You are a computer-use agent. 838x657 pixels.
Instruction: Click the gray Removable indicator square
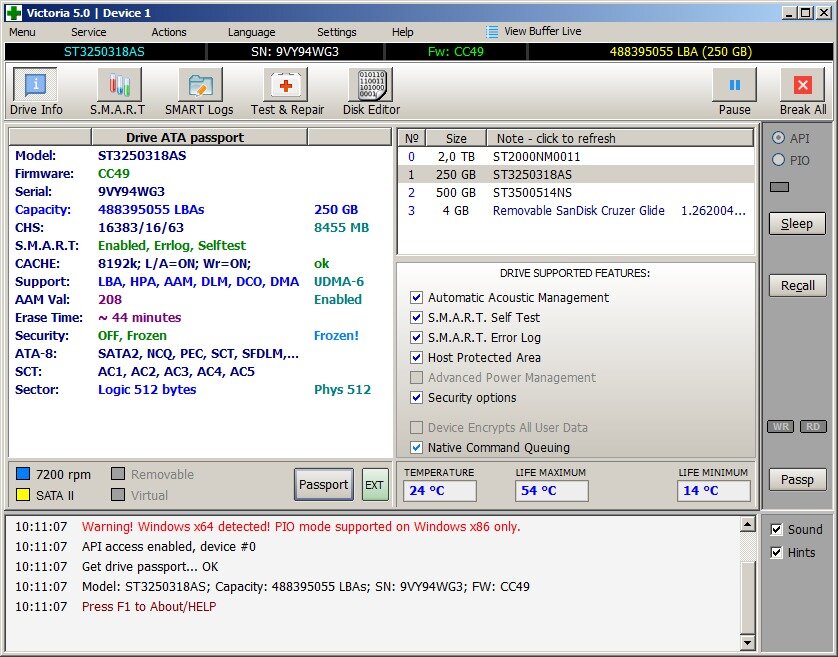point(118,474)
